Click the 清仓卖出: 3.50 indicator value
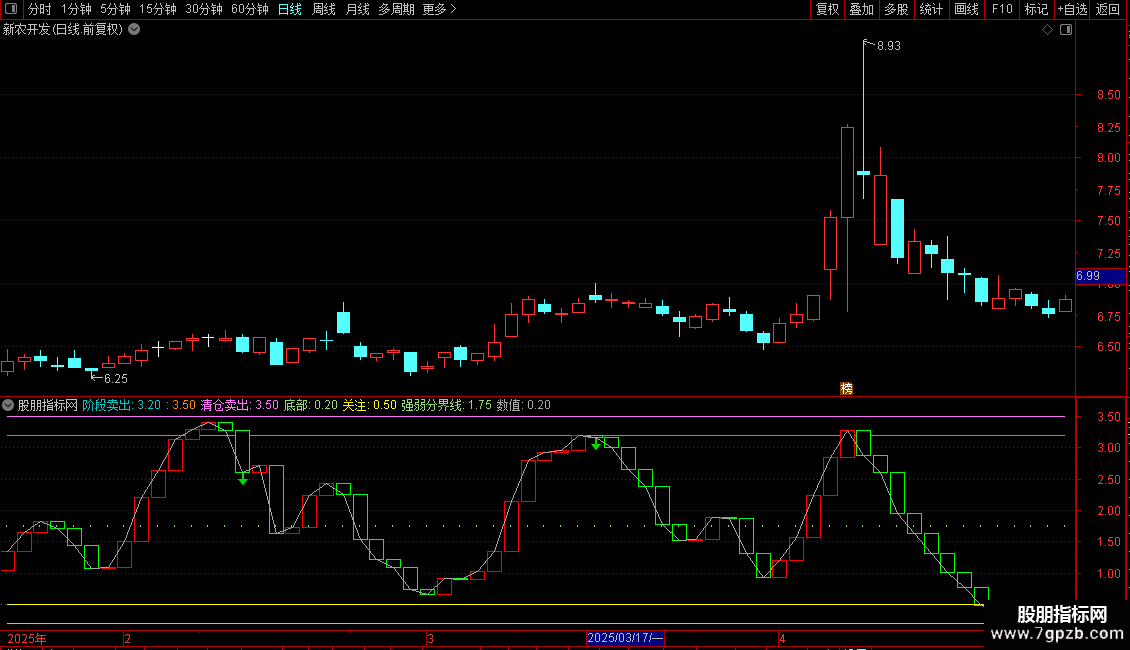1130x650 pixels. click(239, 405)
